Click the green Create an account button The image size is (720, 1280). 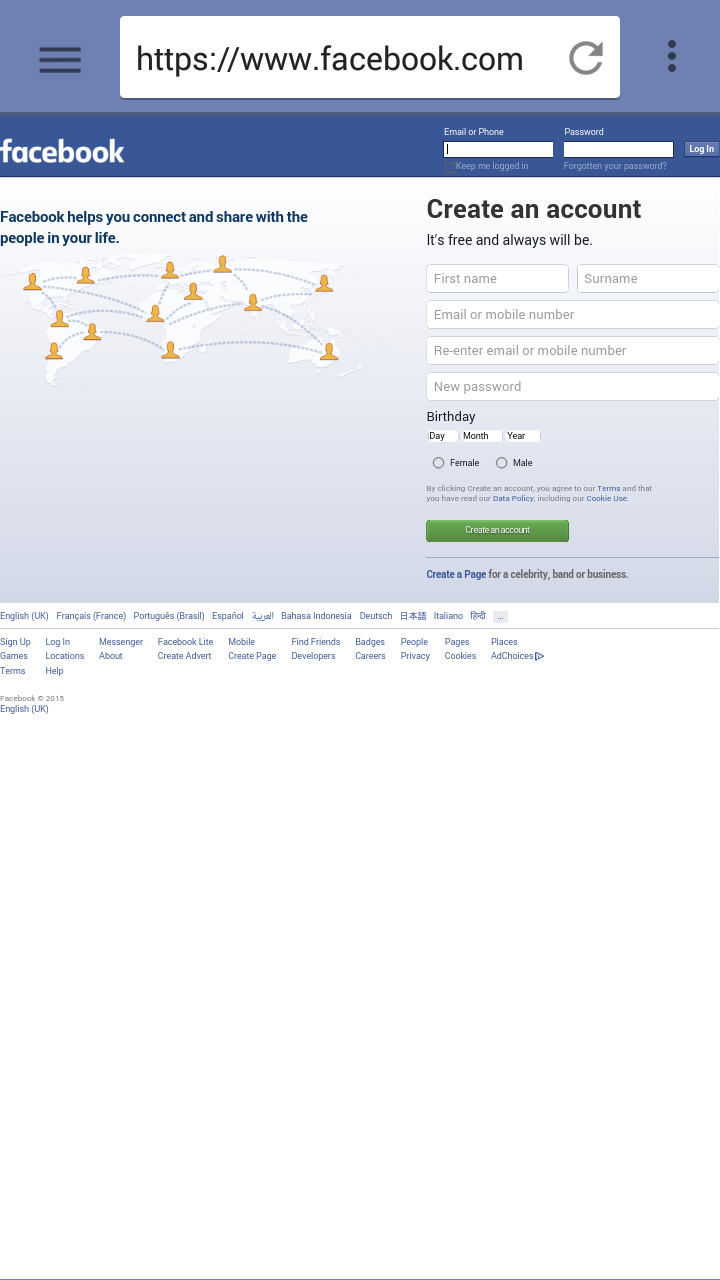[497, 530]
